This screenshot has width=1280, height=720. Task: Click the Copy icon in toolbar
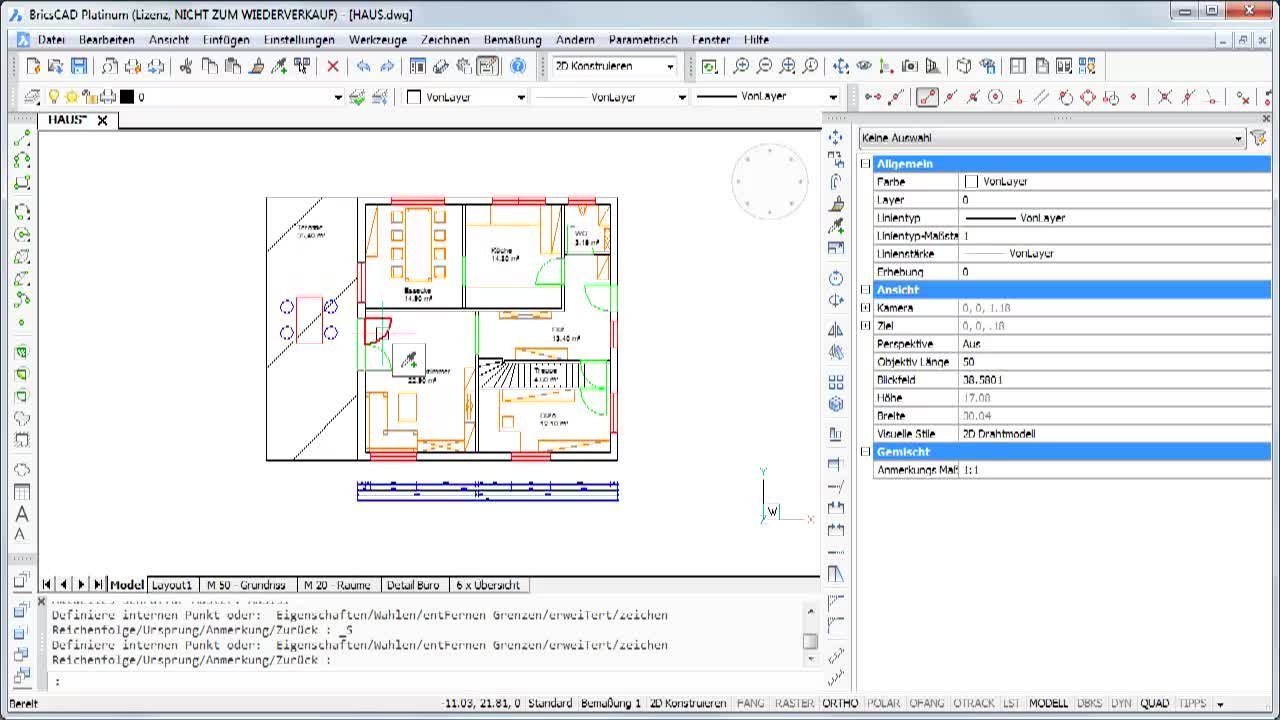pyautogui.click(x=209, y=66)
